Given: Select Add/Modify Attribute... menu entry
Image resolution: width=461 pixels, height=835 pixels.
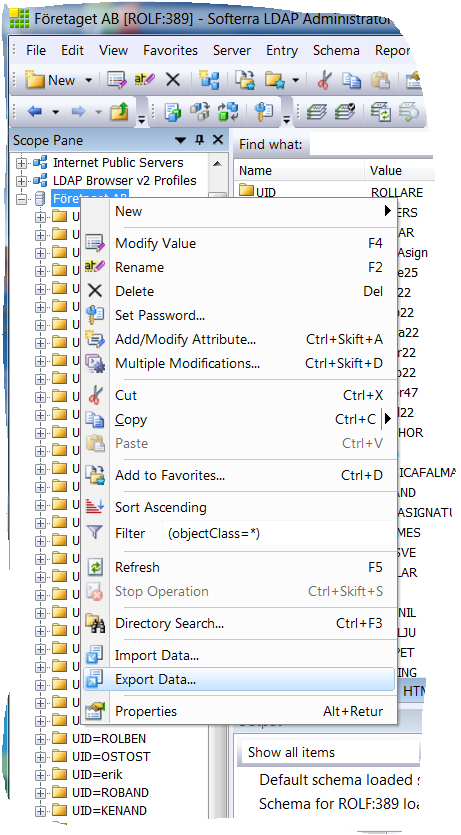Looking at the screenshot, I should tap(238, 339).
